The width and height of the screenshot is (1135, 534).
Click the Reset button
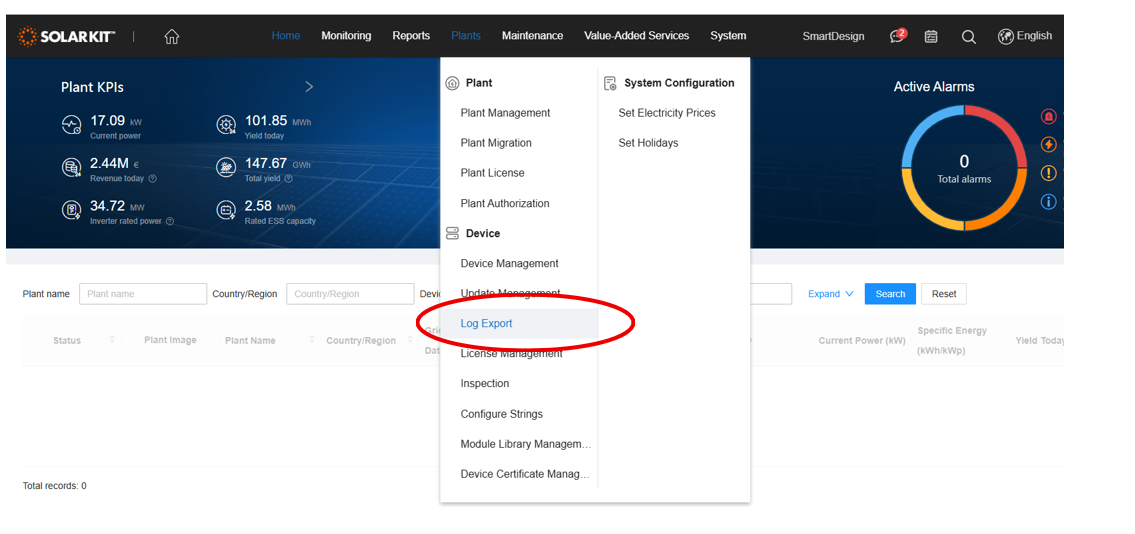pos(943,294)
